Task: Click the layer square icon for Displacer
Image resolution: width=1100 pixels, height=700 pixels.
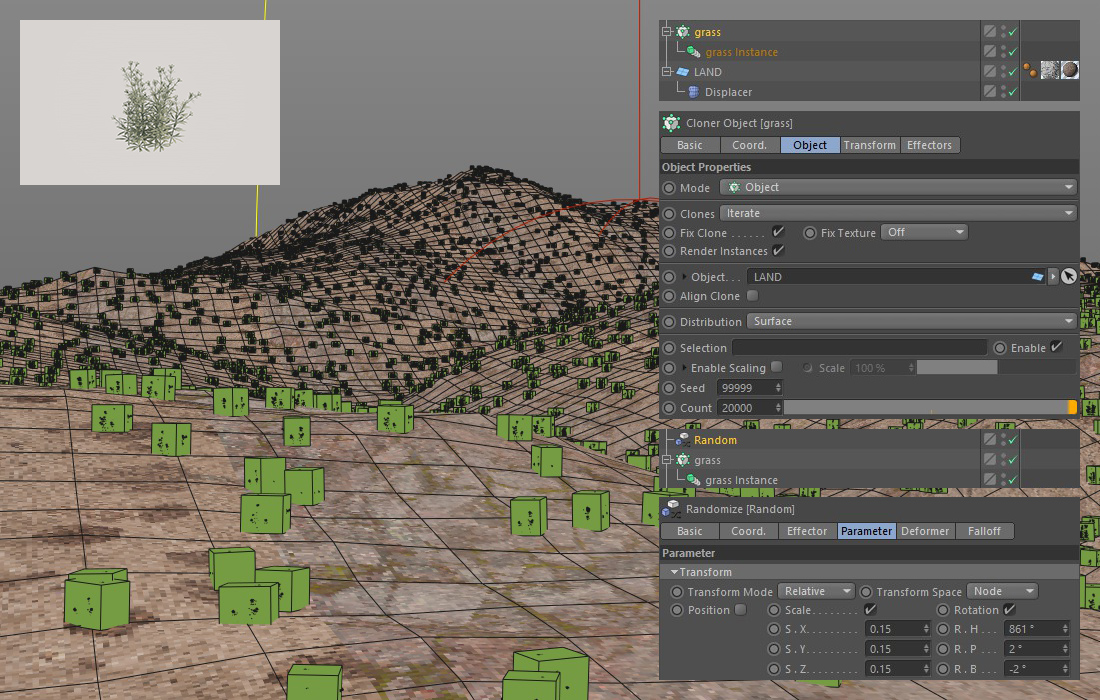Action: tap(989, 92)
